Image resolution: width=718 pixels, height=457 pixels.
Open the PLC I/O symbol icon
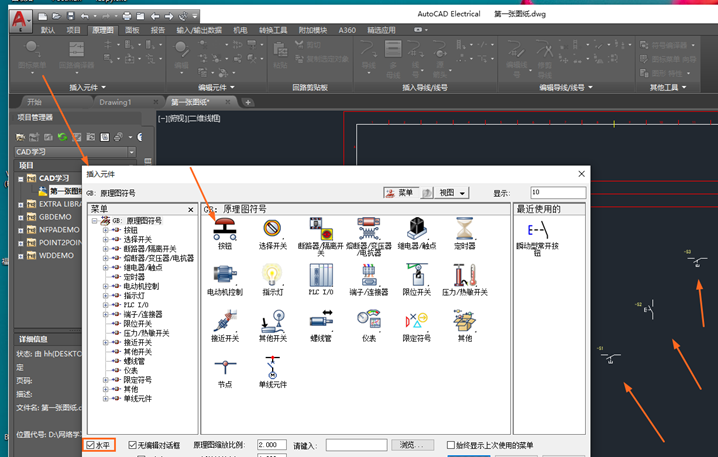click(x=321, y=275)
